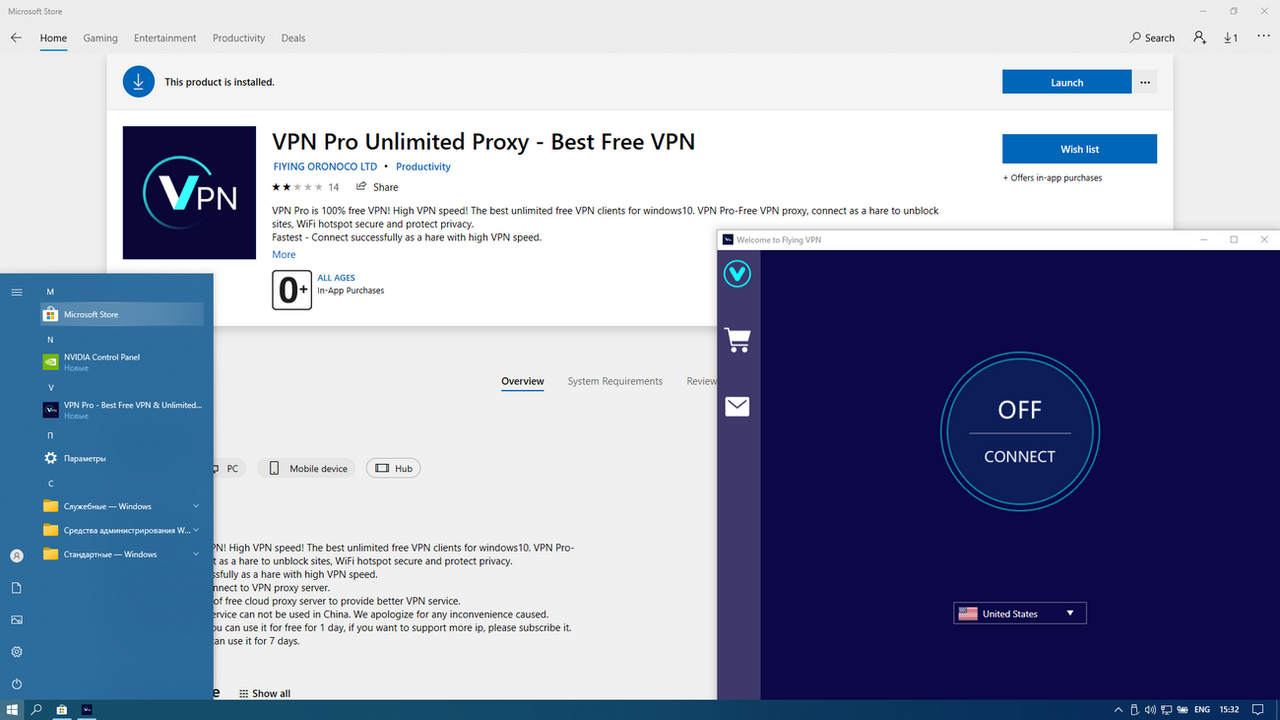Click the taskbar clock 15:32
The height and width of the screenshot is (720, 1280).
1230,710
